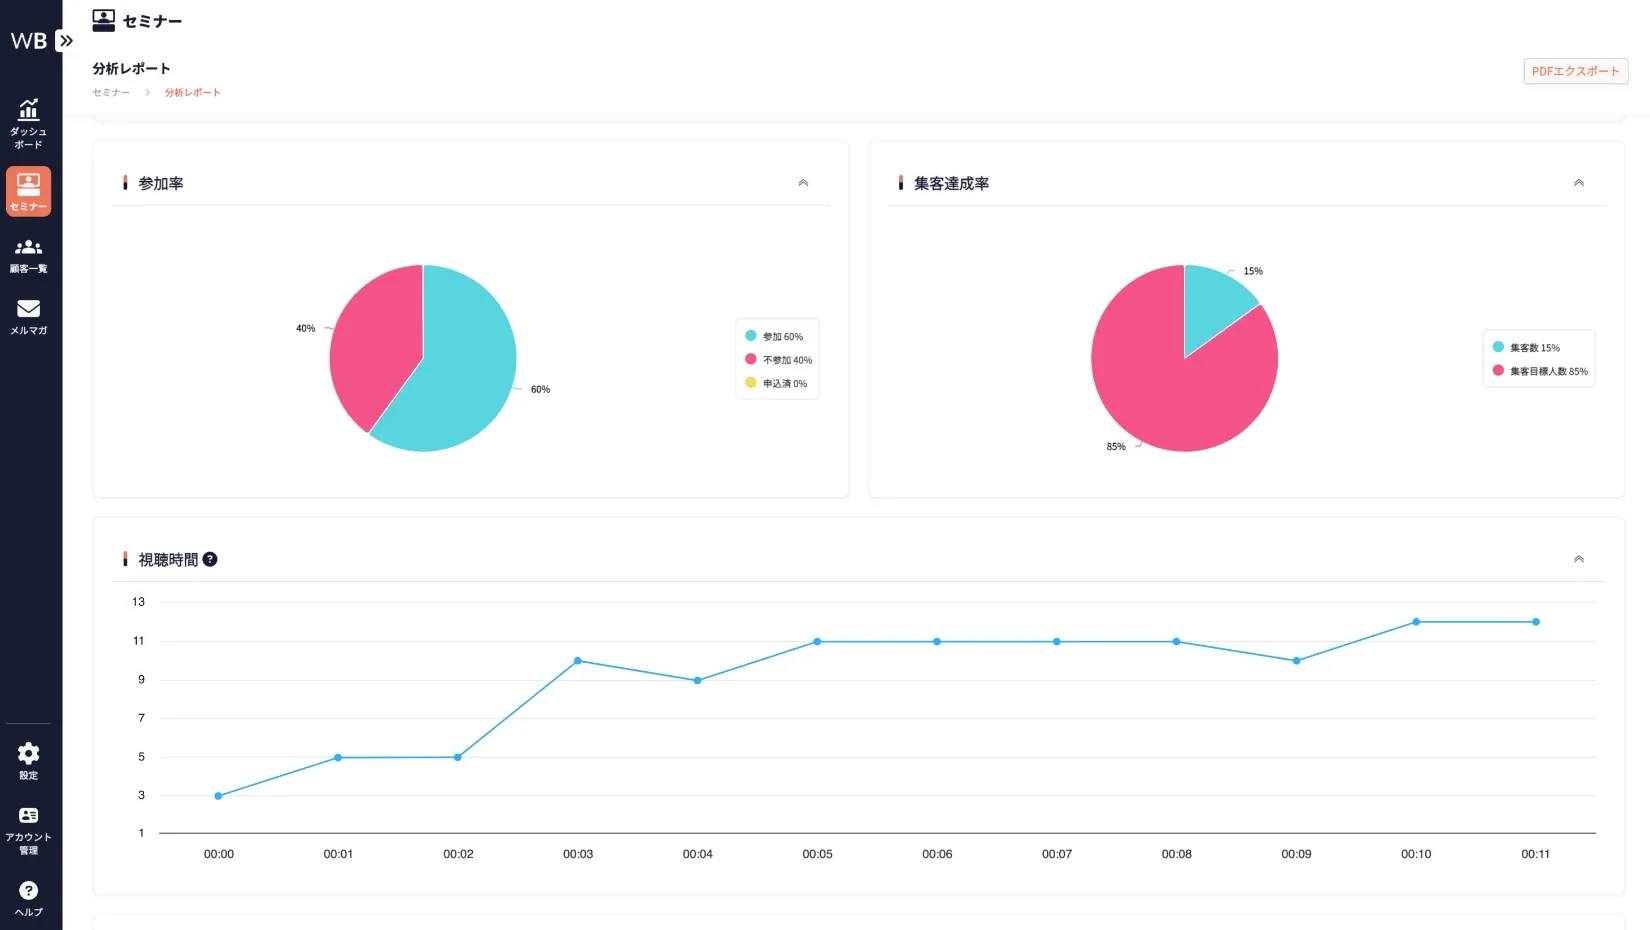Screen dimensions: 1650x930
Task: Toggle the 集客目標人数 85% legend item
Action: [x=1541, y=371]
